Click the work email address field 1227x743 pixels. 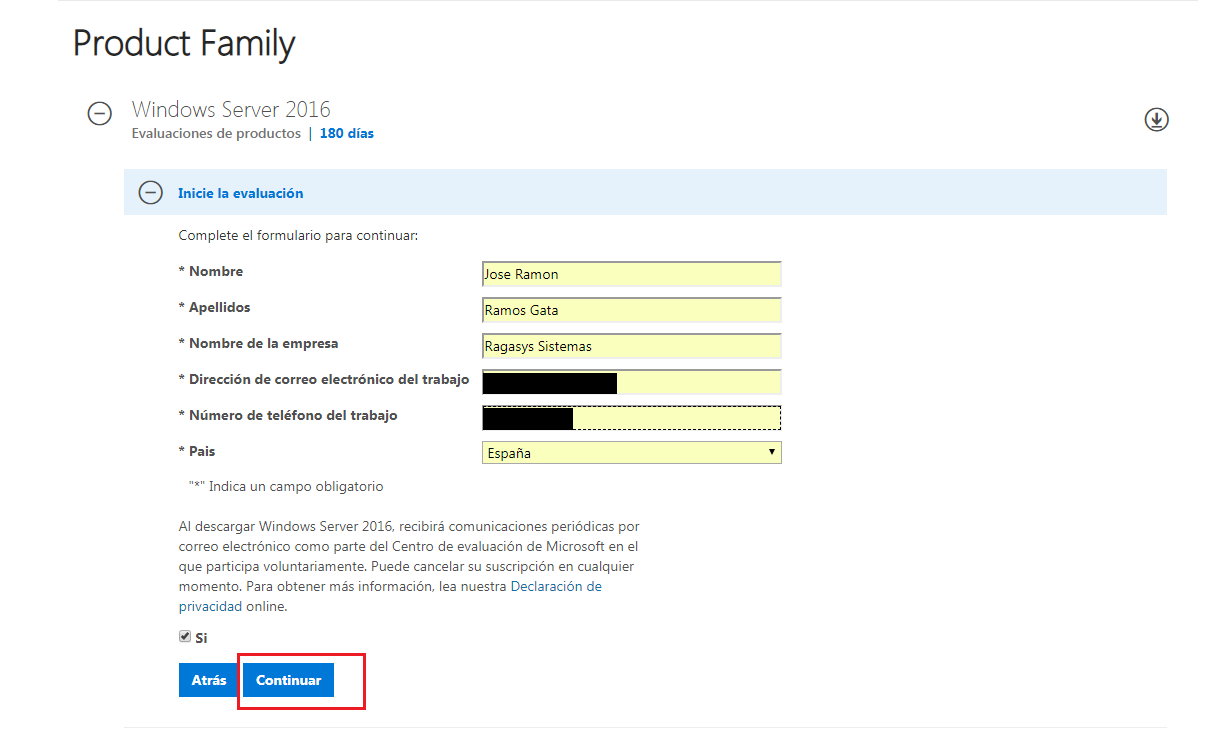coord(631,382)
